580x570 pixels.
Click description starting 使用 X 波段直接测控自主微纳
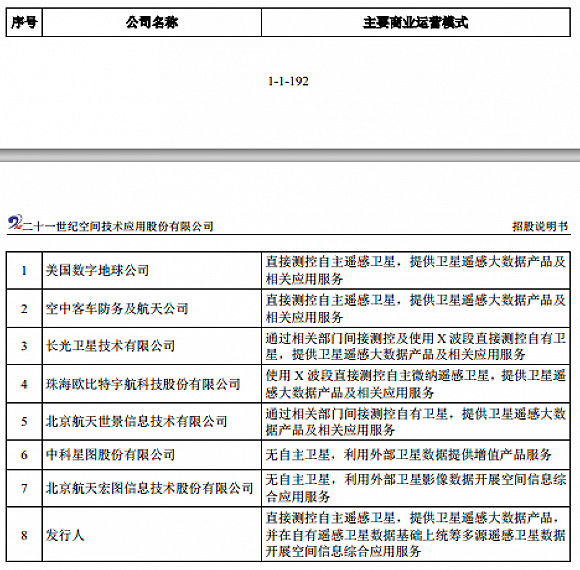(416, 384)
